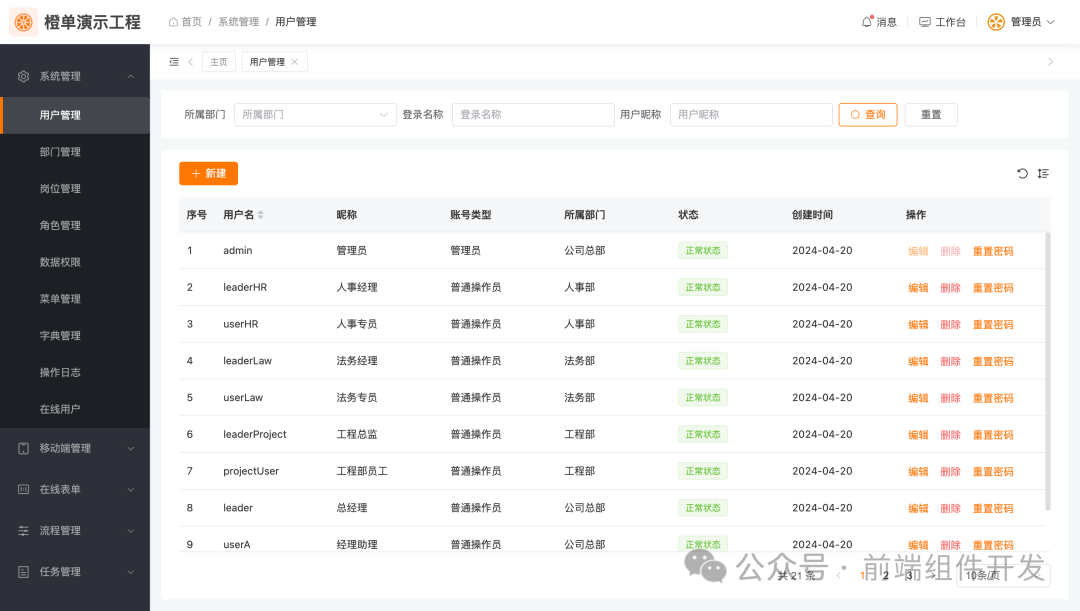Collapse the 系统管理 sidebar section
The height and width of the screenshot is (611, 1080).
pos(130,75)
